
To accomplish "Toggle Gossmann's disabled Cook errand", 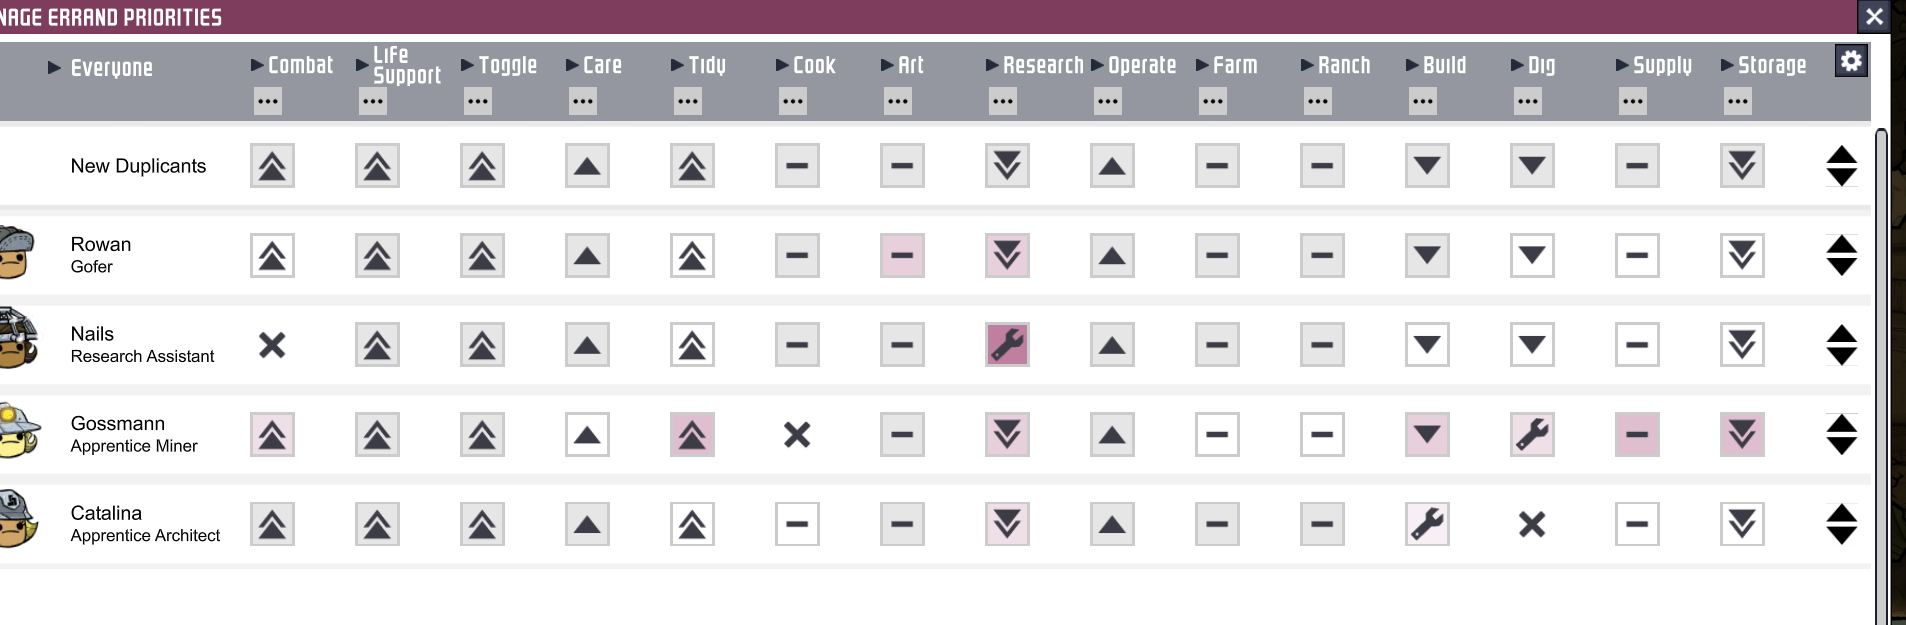I will coord(797,435).
